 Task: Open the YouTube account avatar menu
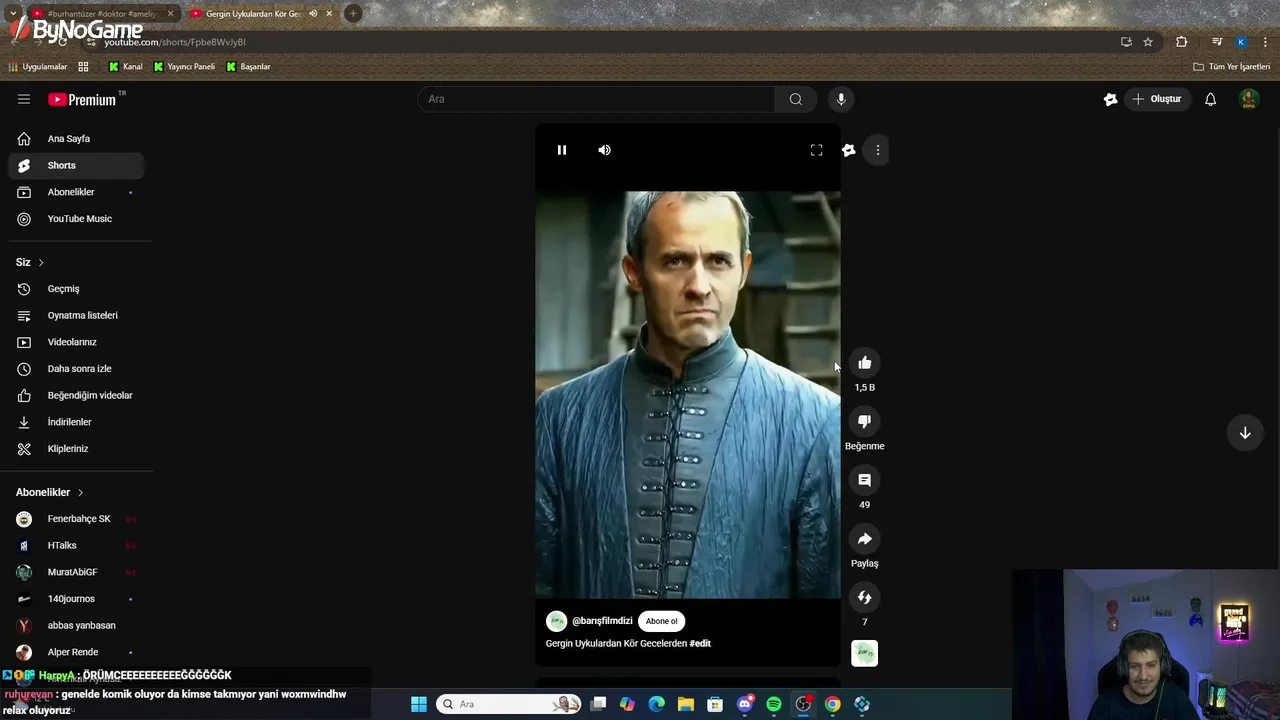[1248, 99]
